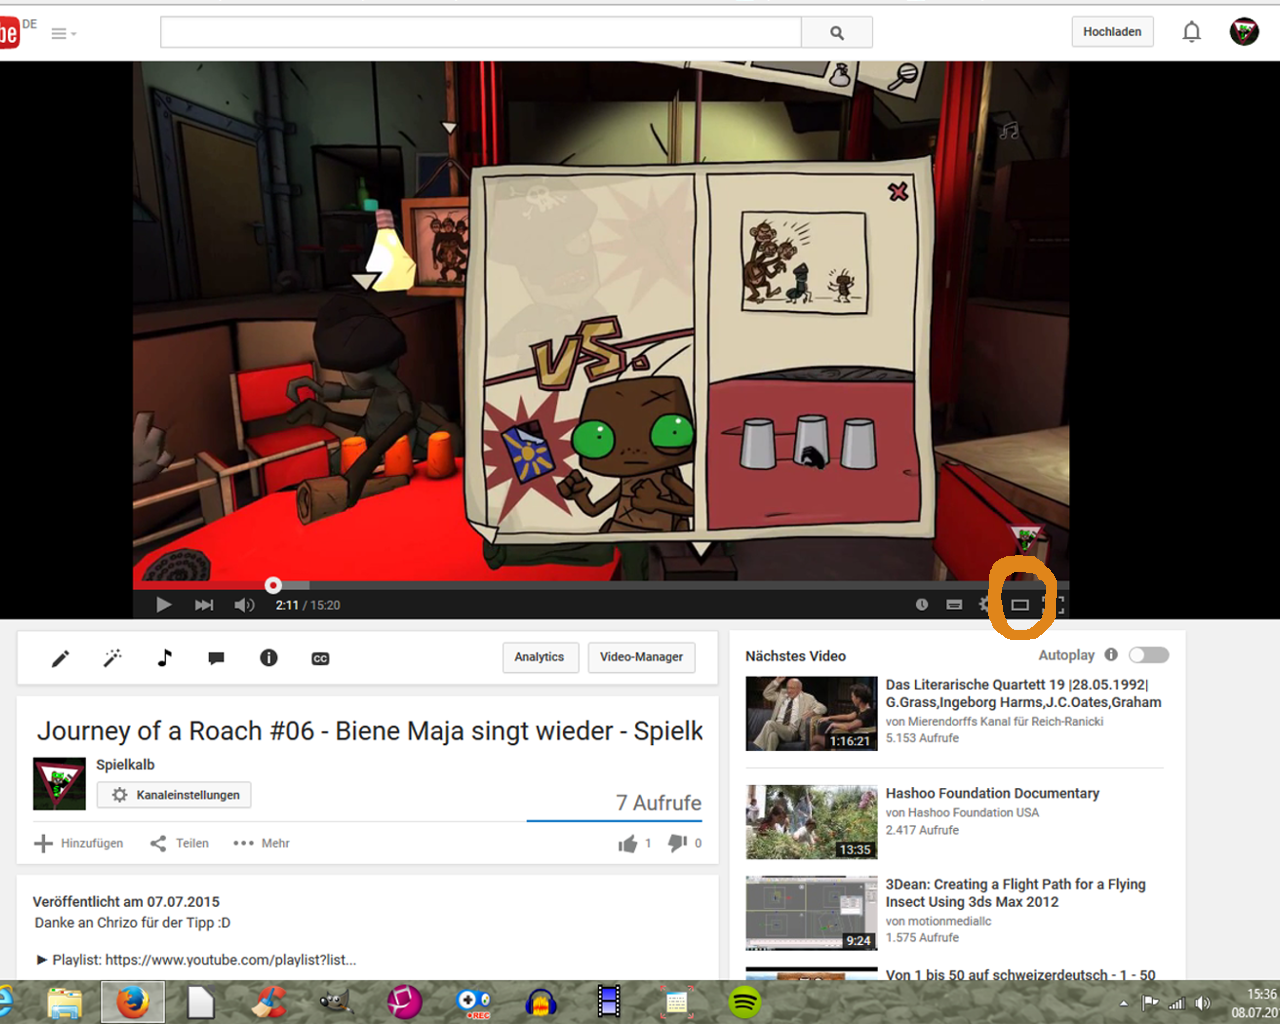Open the pencil edit video icon
The width and height of the screenshot is (1280, 1024).
[61, 658]
